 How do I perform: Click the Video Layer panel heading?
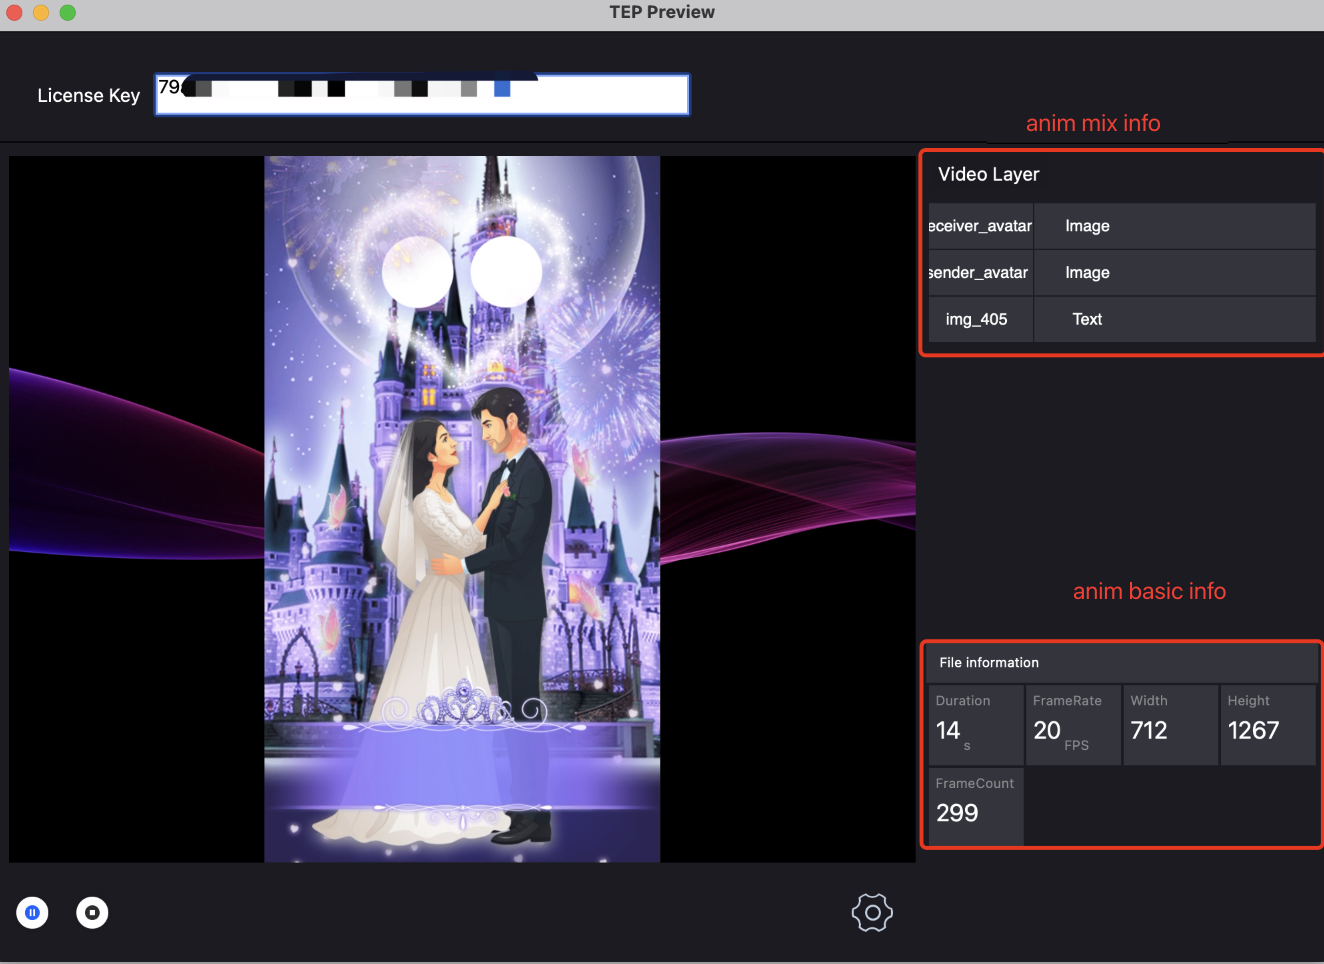point(988,174)
